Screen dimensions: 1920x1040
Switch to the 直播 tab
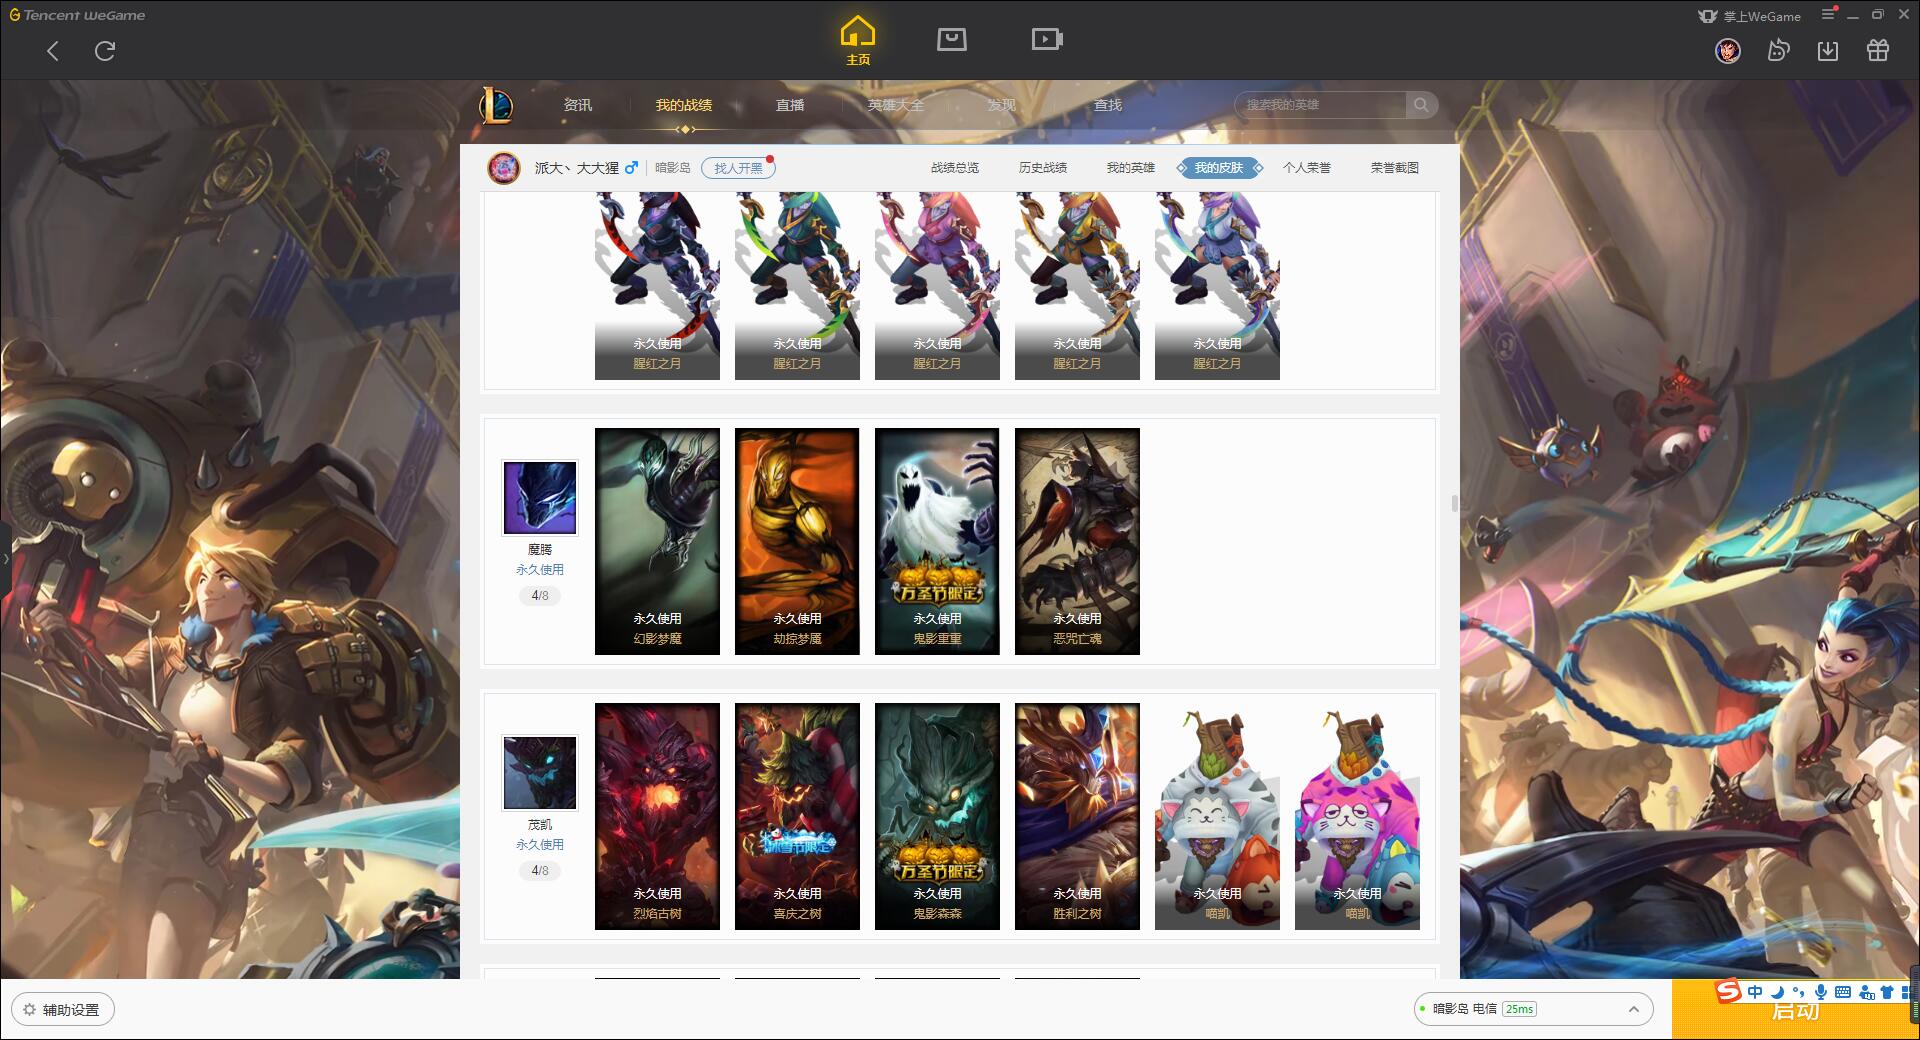point(790,105)
